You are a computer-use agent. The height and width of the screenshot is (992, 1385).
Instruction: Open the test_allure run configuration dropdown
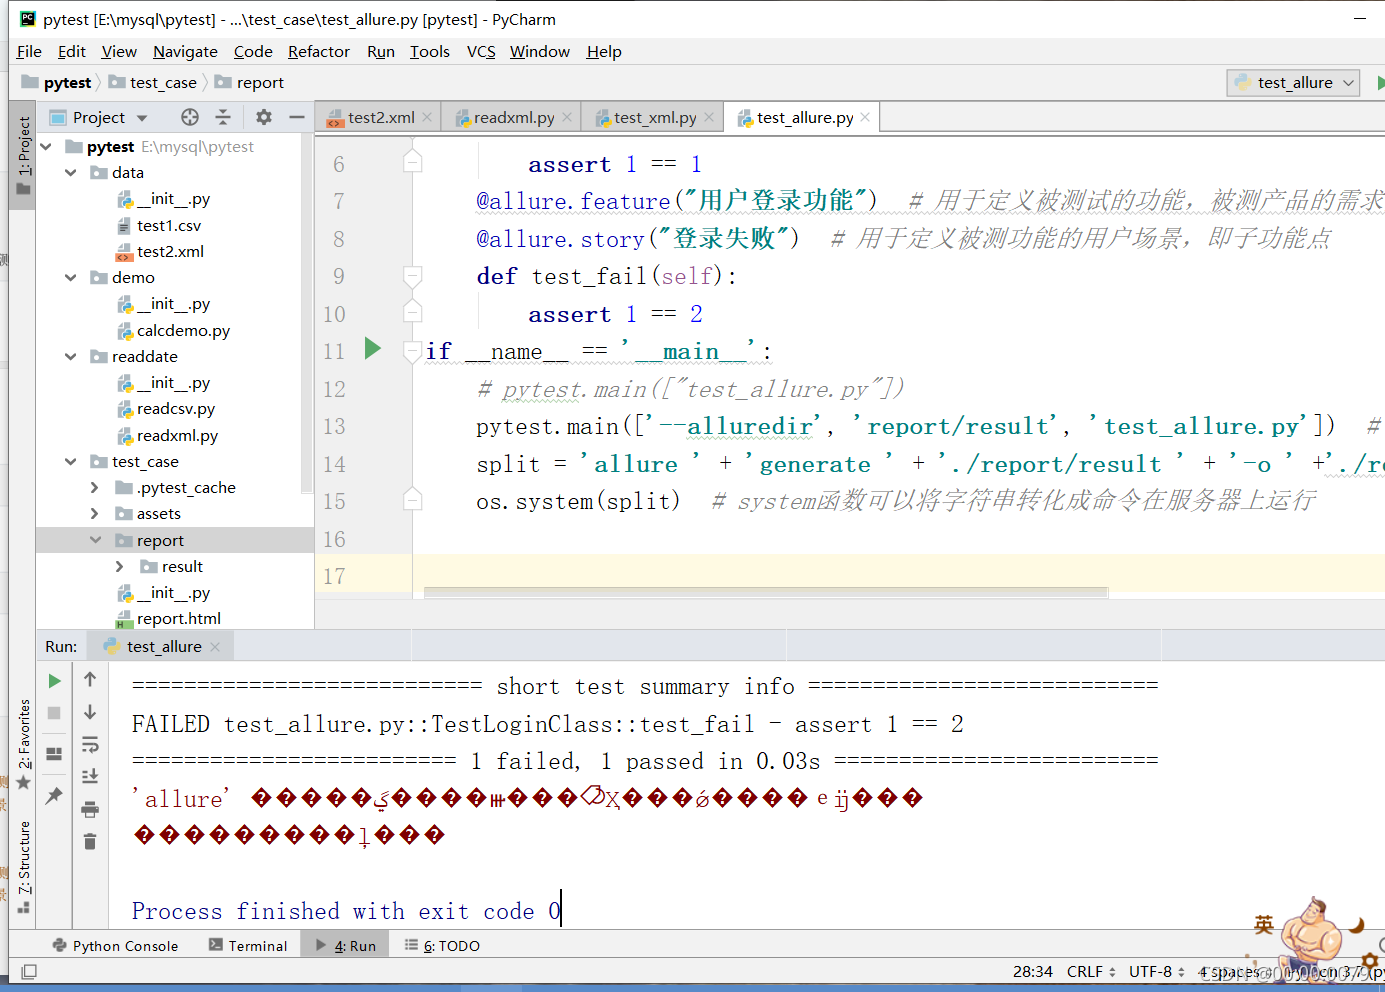pos(1294,83)
